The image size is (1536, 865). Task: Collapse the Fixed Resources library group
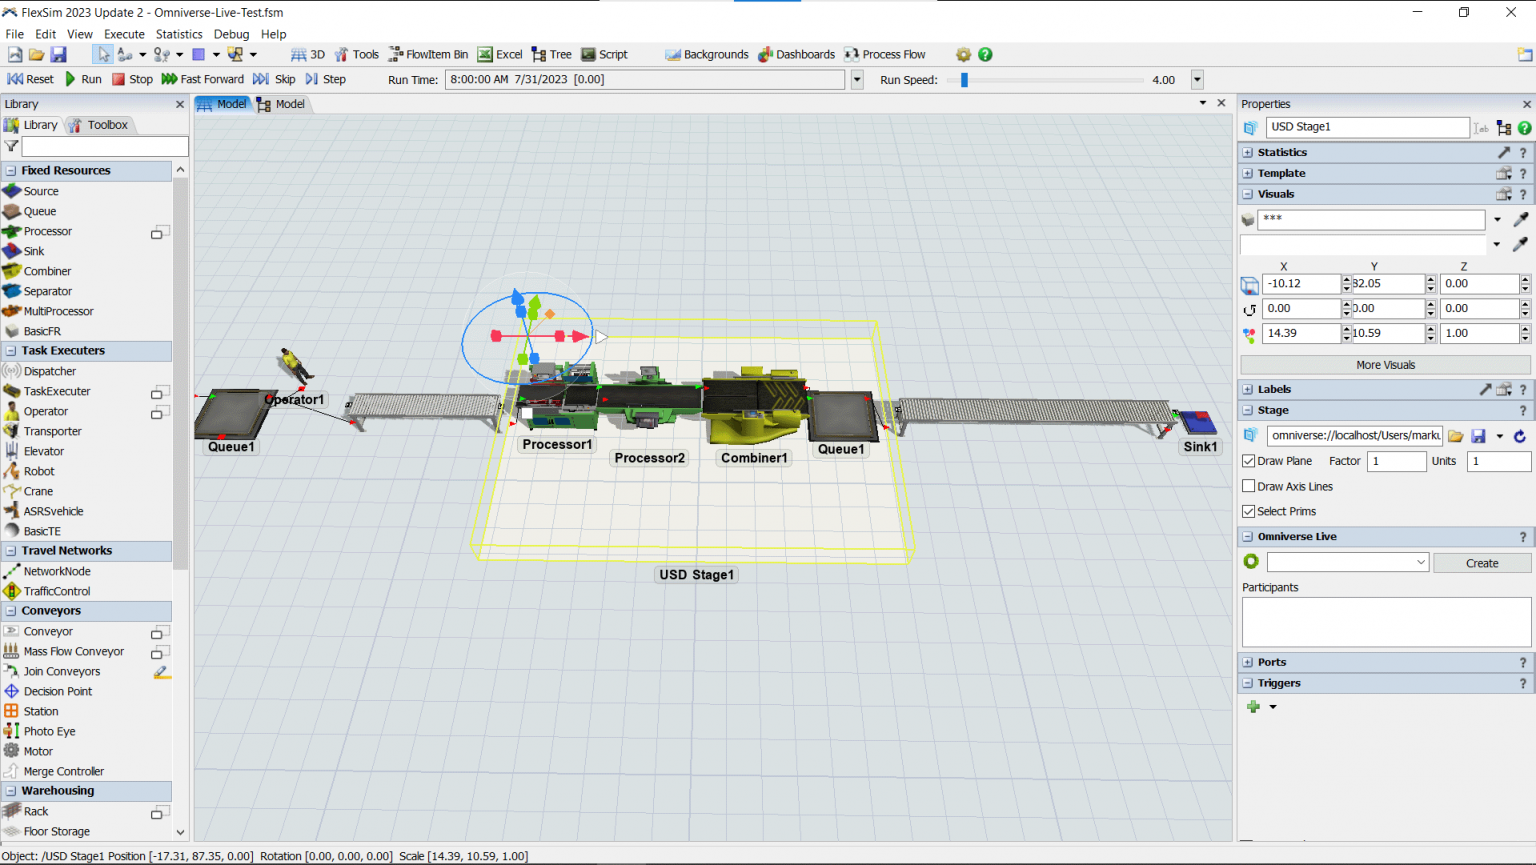point(11,171)
